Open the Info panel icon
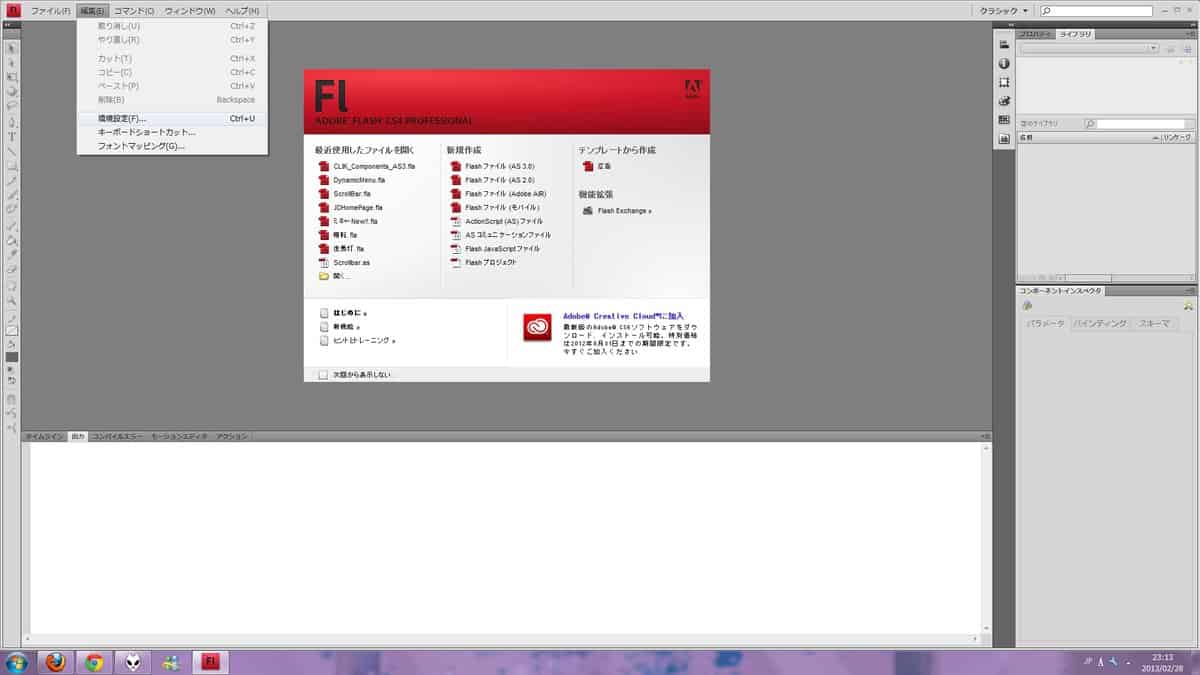 coord(1005,63)
